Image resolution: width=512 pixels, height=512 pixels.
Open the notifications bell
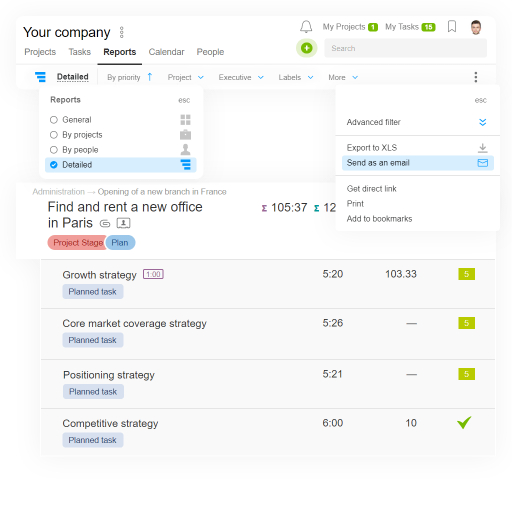click(x=306, y=27)
